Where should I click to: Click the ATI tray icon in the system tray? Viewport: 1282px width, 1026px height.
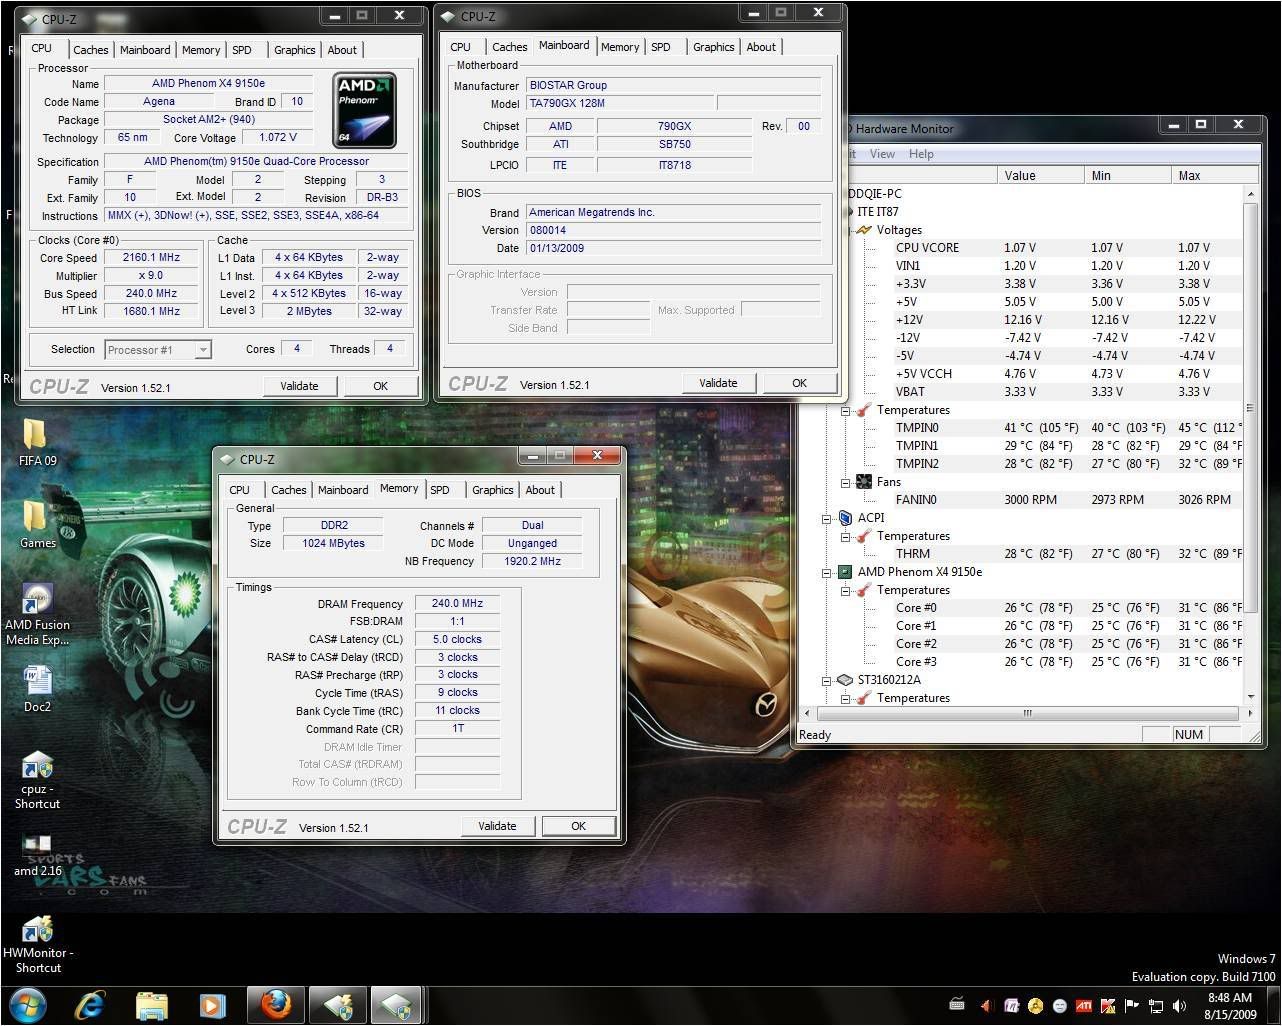1083,1006
